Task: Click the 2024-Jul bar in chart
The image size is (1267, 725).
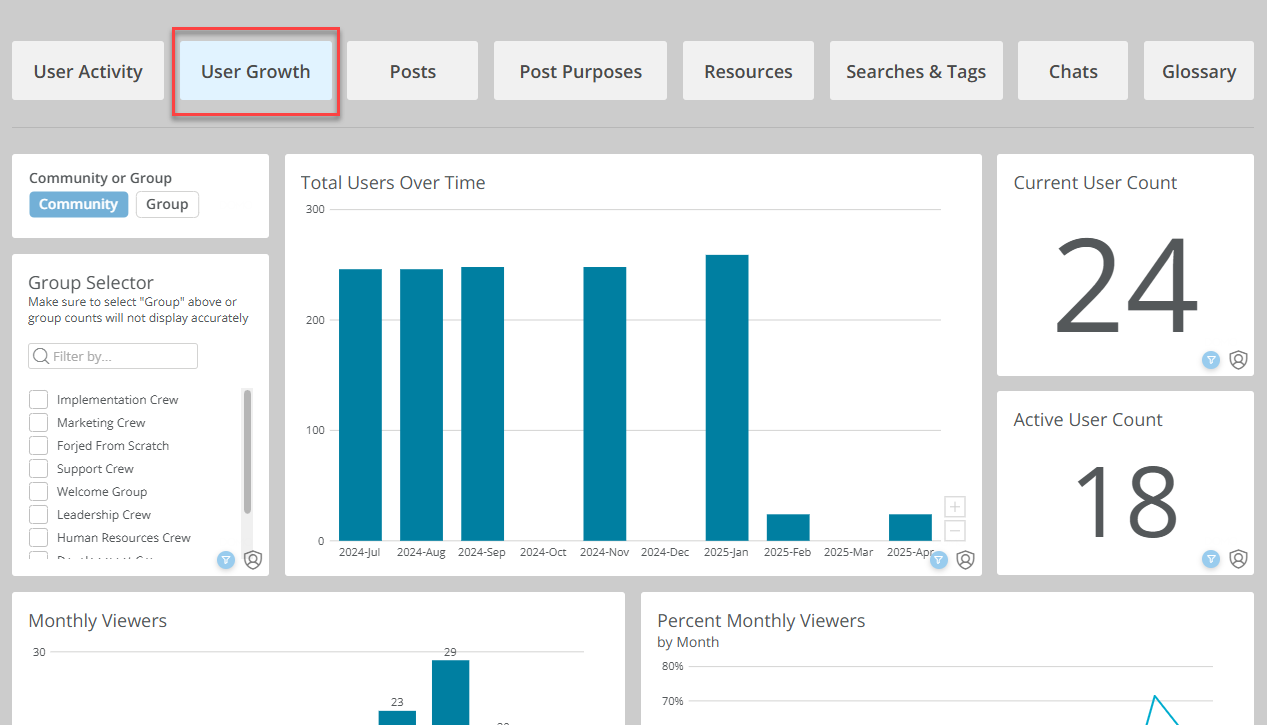Action: point(360,405)
